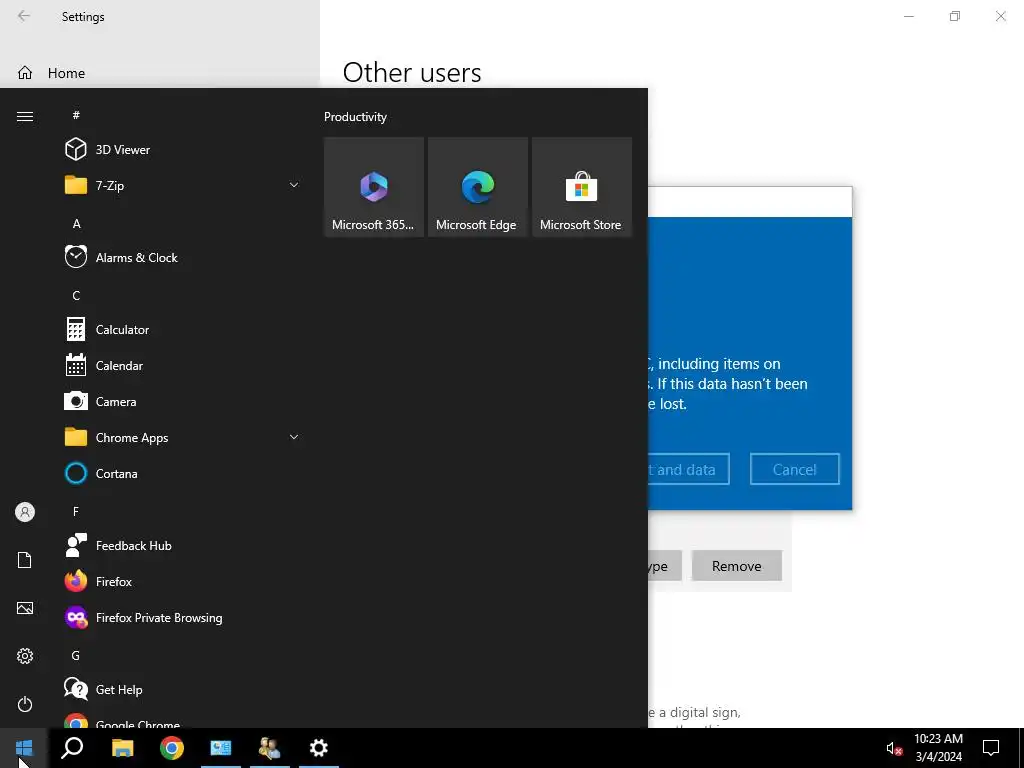The width and height of the screenshot is (1024, 768).
Task: Open the Chrome Apps folder entry
Action: 183,438
